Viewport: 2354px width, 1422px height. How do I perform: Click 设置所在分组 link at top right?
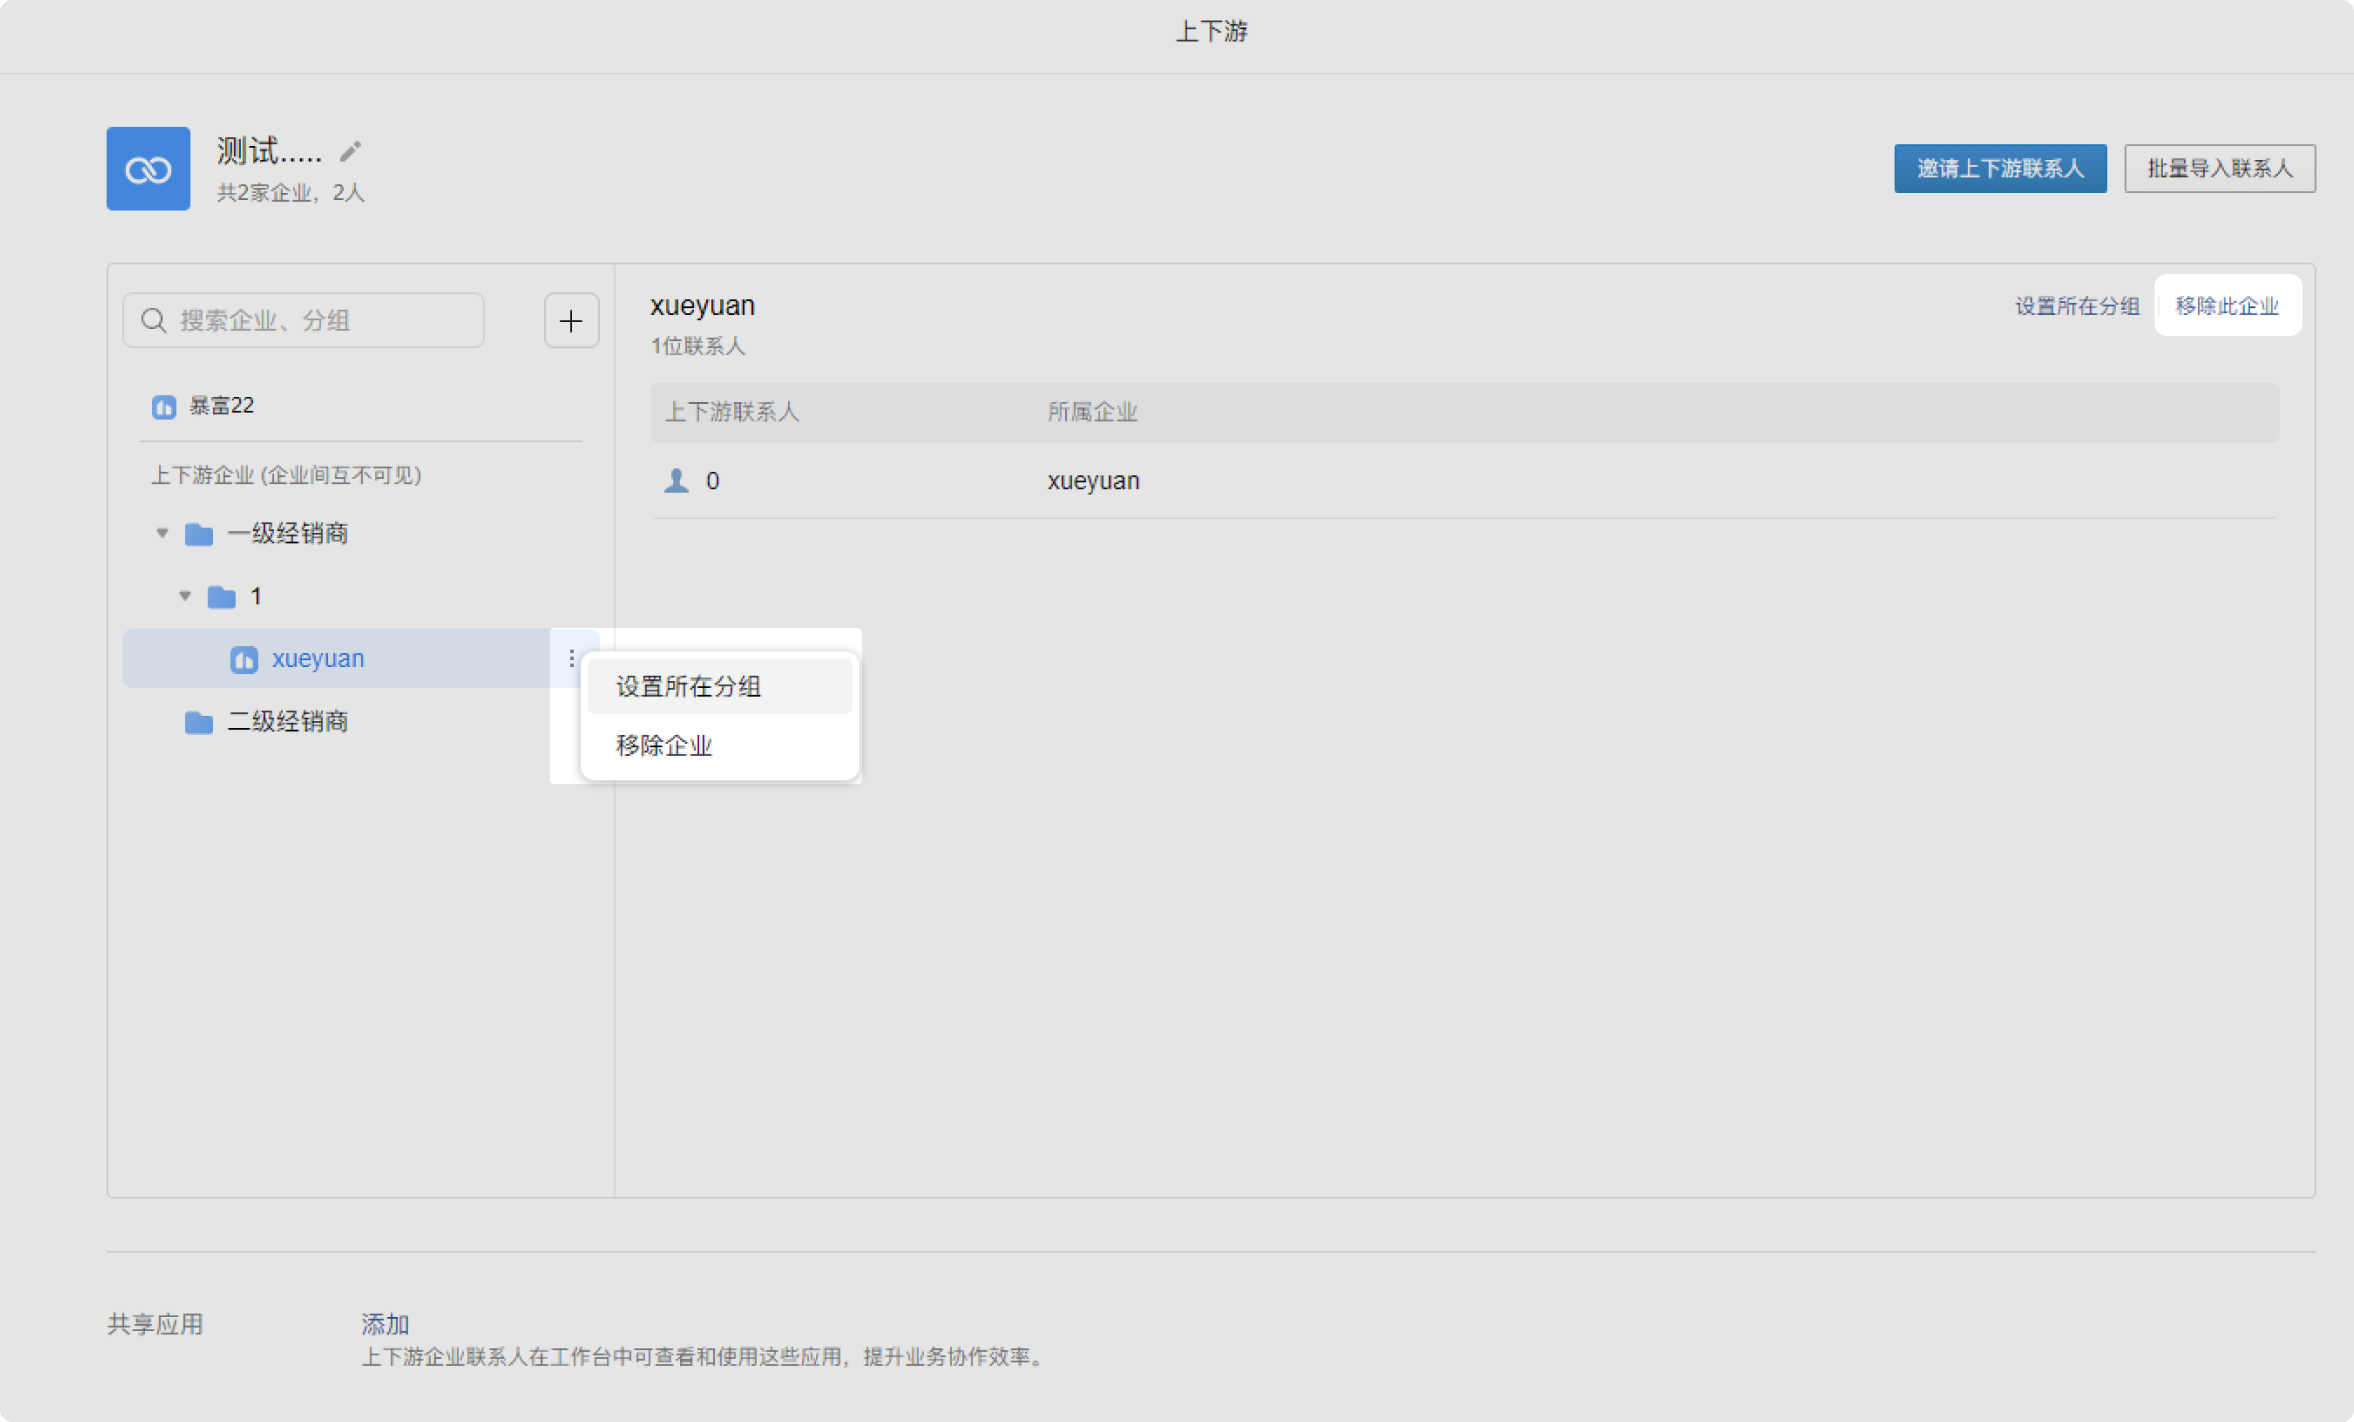click(2076, 306)
